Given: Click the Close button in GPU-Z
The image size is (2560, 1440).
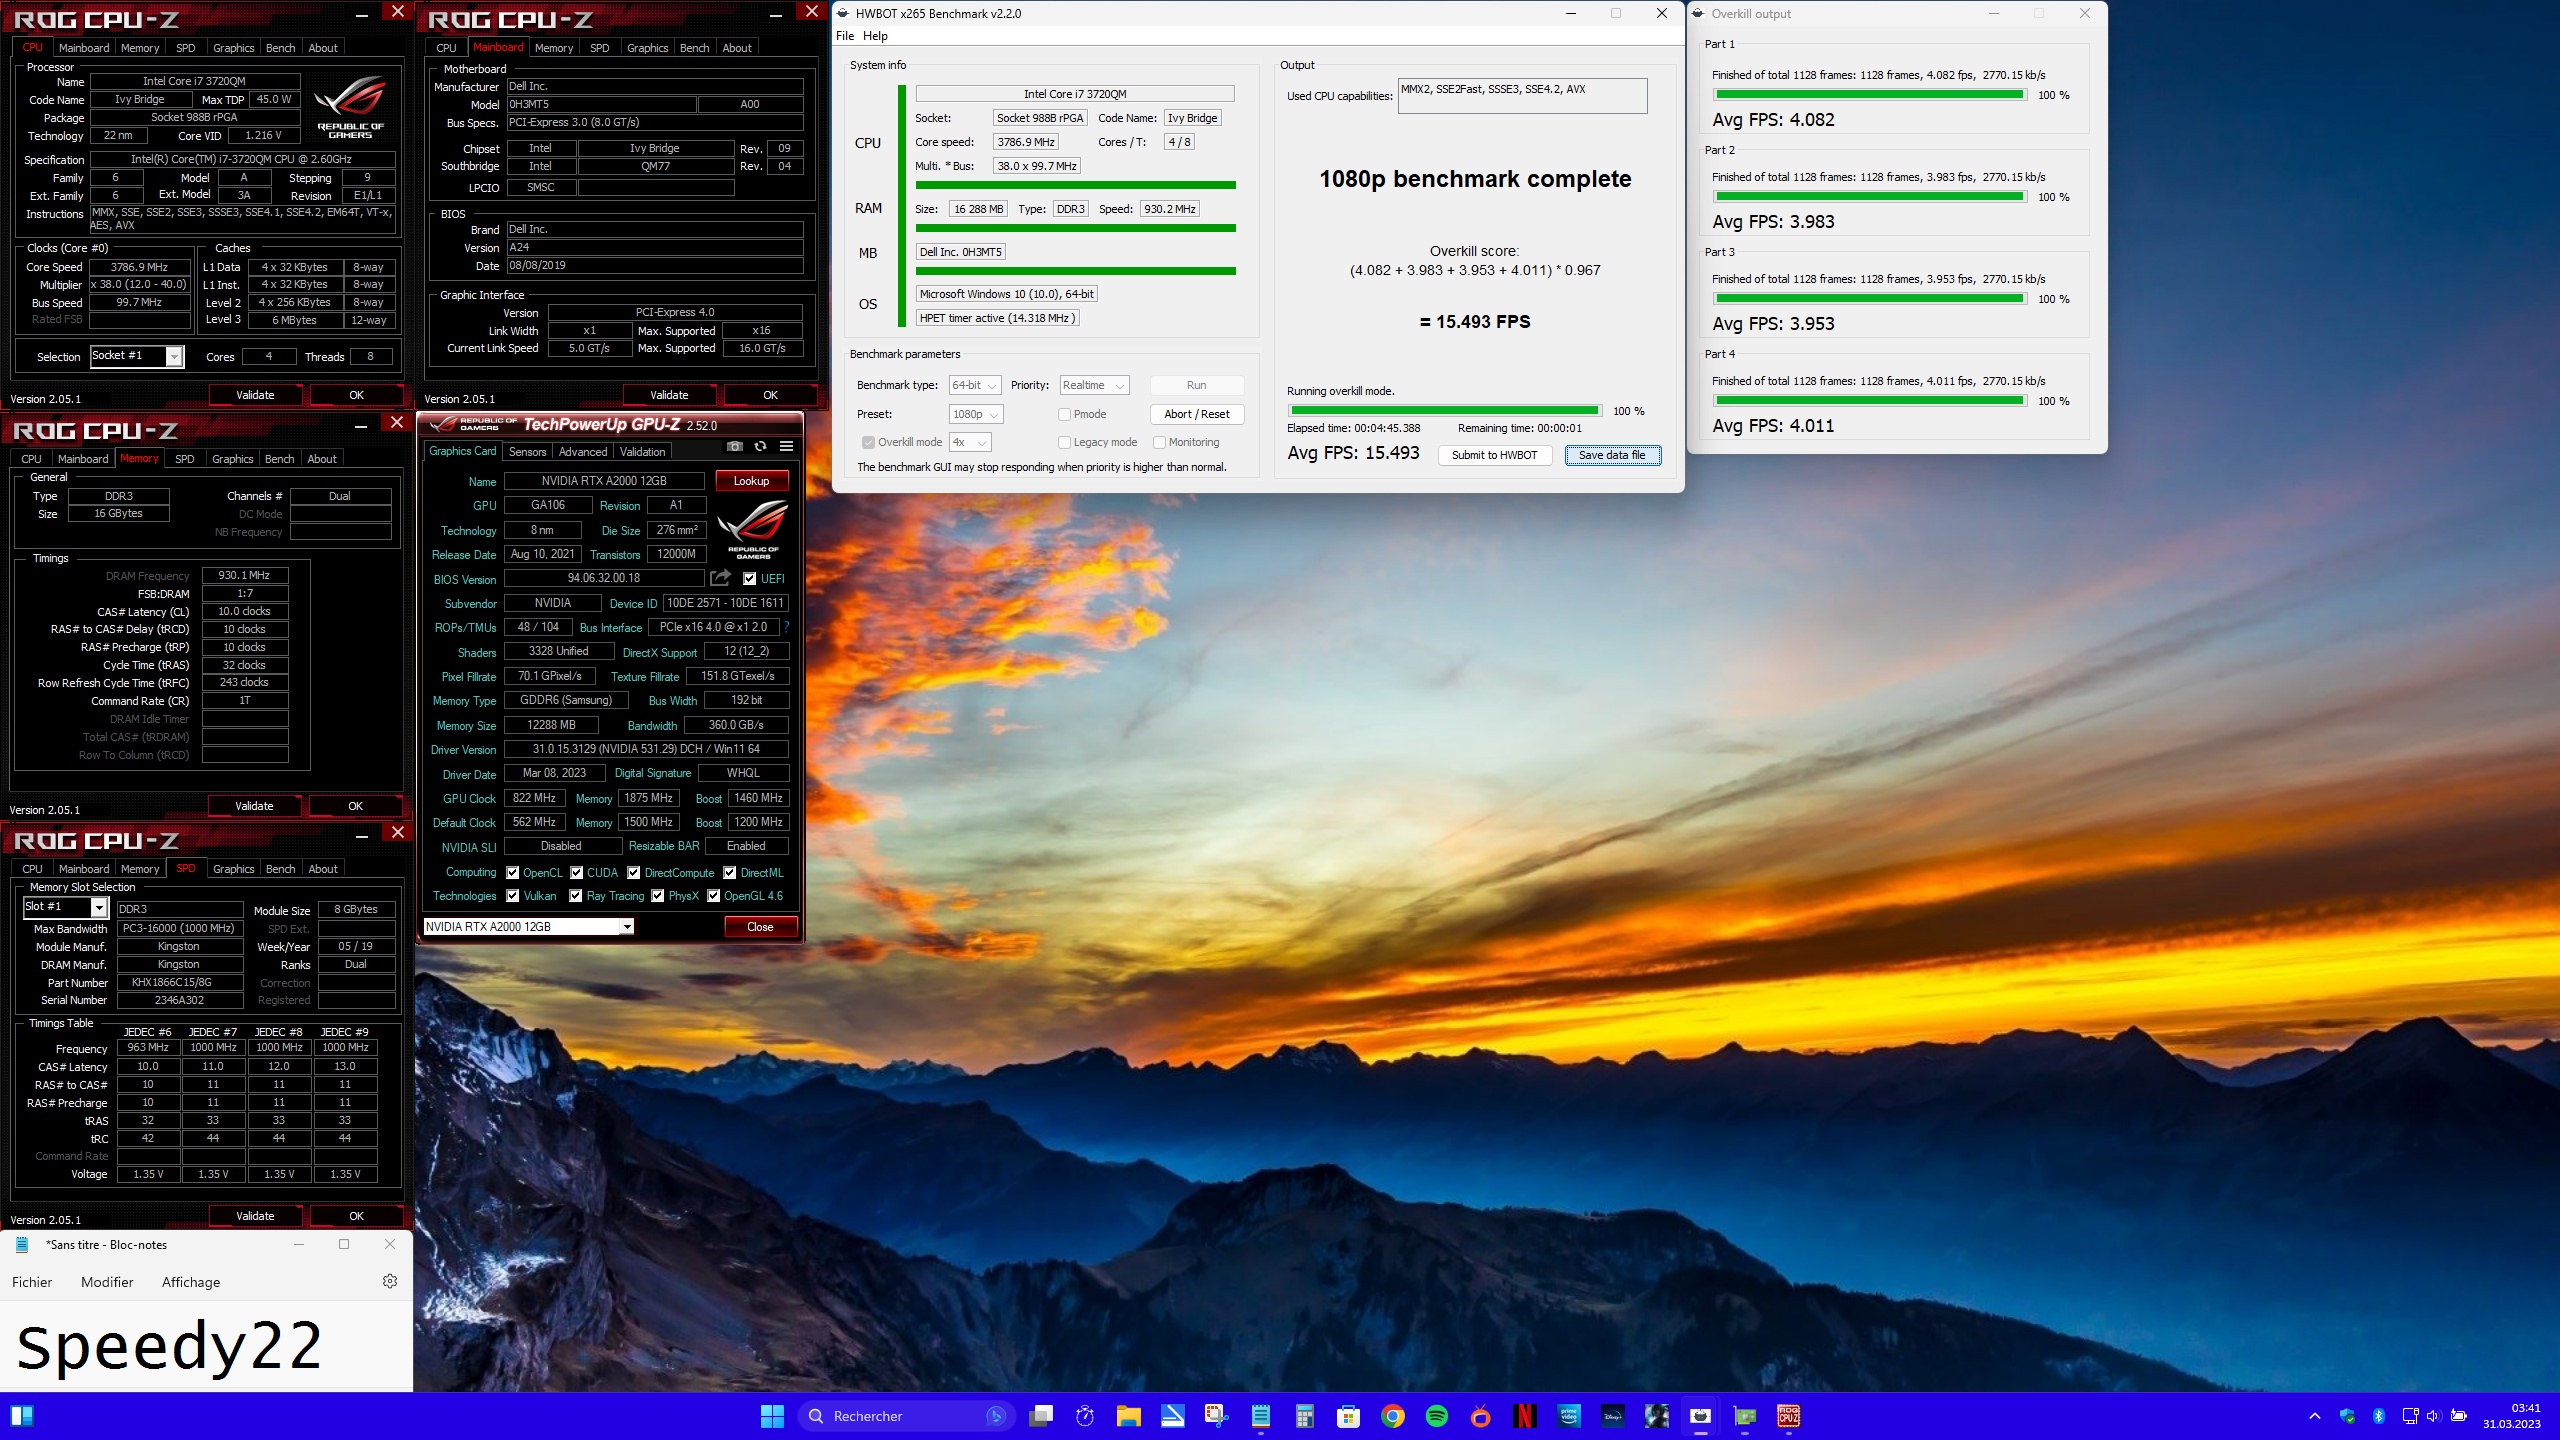Looking at the screenshot, I should tap(760, 927).
